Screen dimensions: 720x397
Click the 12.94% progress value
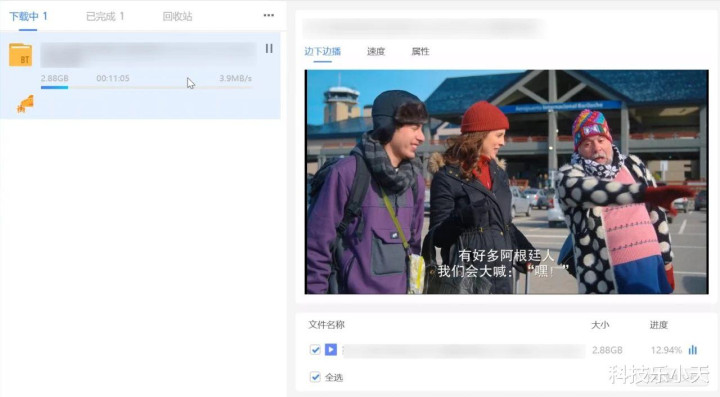coord(666,350)
